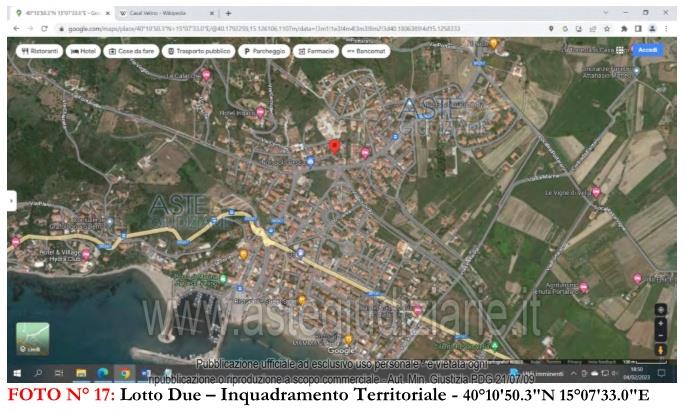Screen dimensions: 686x413
Task: Open Task View on taskbar
Action: pos(59,373)
